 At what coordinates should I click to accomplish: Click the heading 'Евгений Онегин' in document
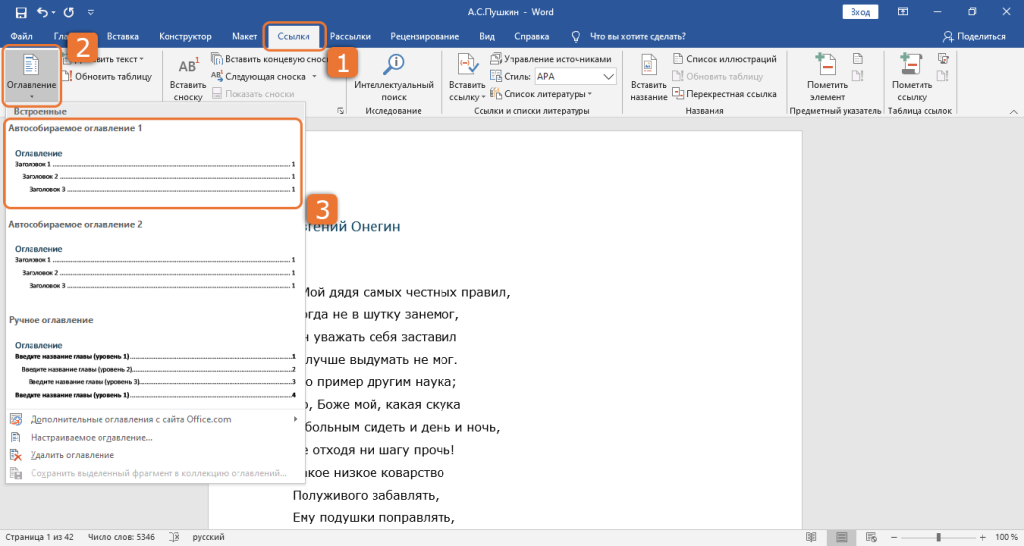[353, 227]
